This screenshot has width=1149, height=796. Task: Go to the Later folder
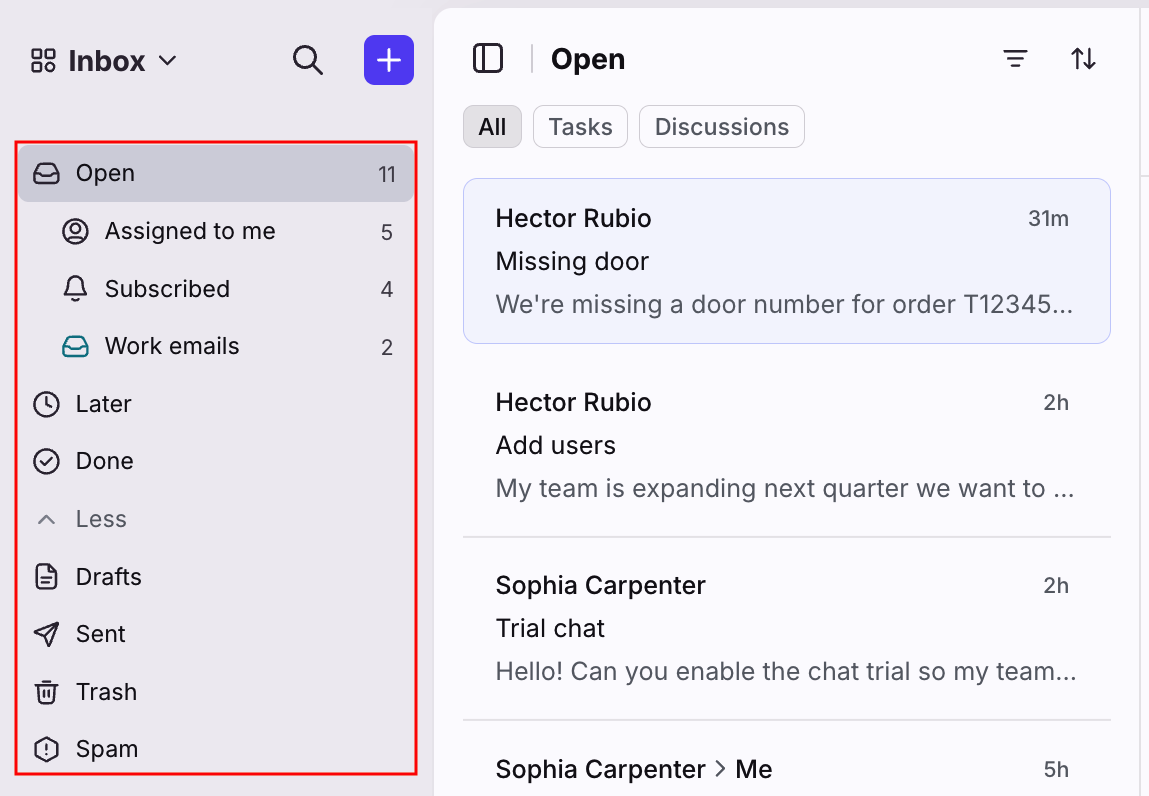click(x=216, y=404)
